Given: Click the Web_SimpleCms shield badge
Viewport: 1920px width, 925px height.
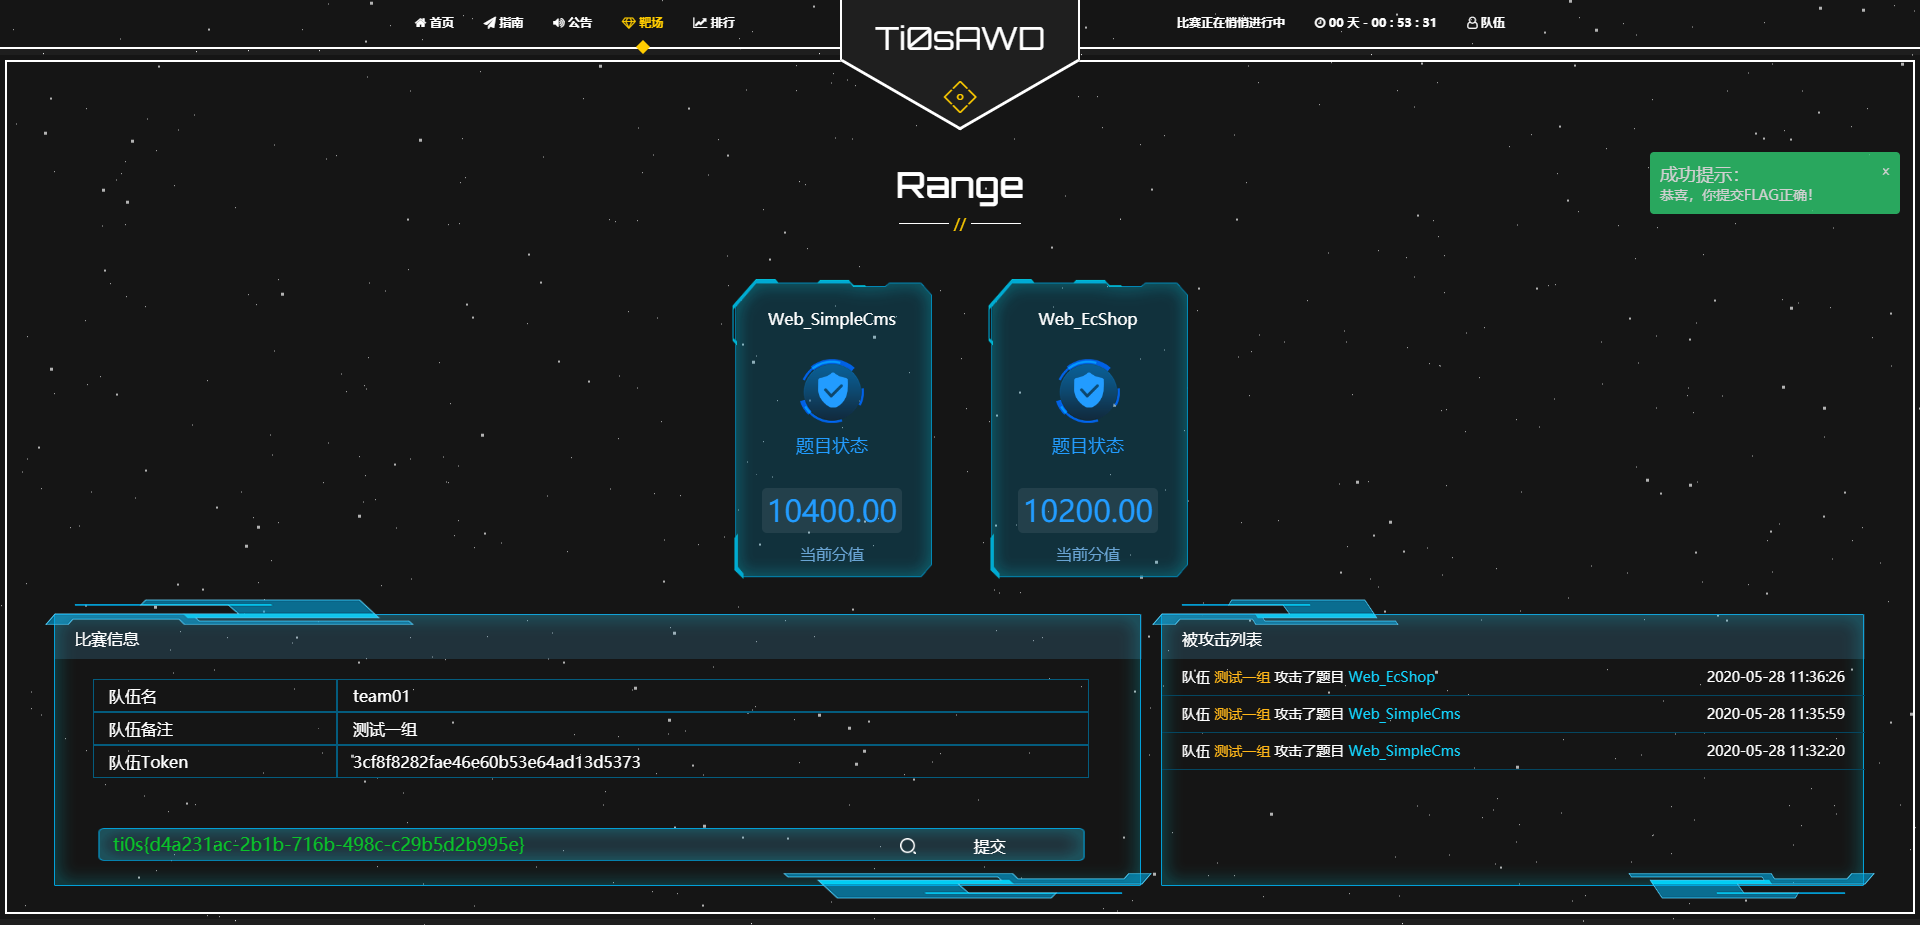Looking at the screenshot, I should 831,391.
